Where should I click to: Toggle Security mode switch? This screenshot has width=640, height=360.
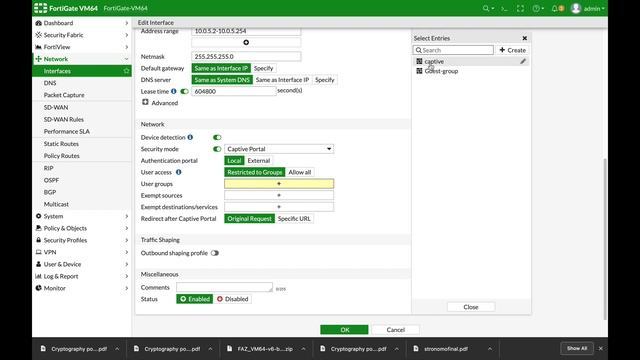pos(217,149)
